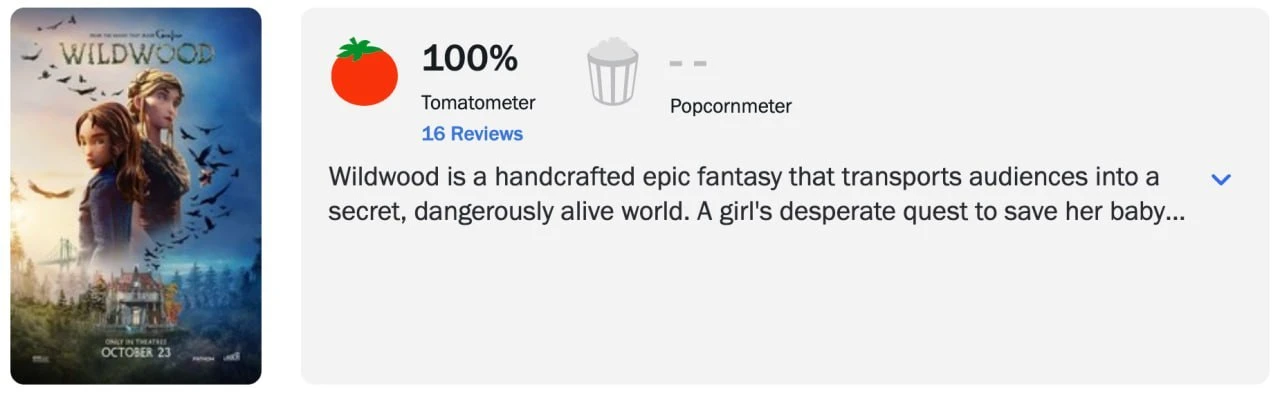Click the truncated synopsis line ending 'her baby...'

point(757,212)
